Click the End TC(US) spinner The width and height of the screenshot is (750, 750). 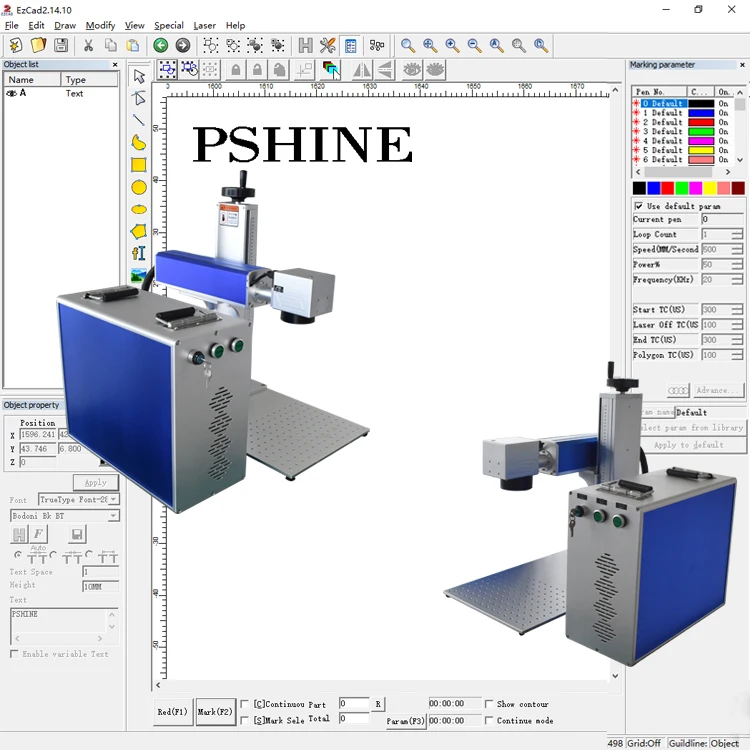(737, 340)
